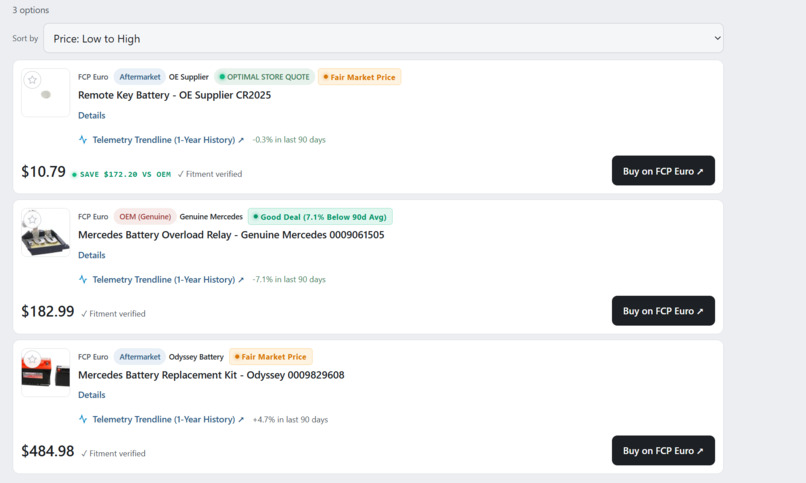Click Fitment verified next to $10.79
This screenshot has width=806, height=483.
click(x=210, y=174)
